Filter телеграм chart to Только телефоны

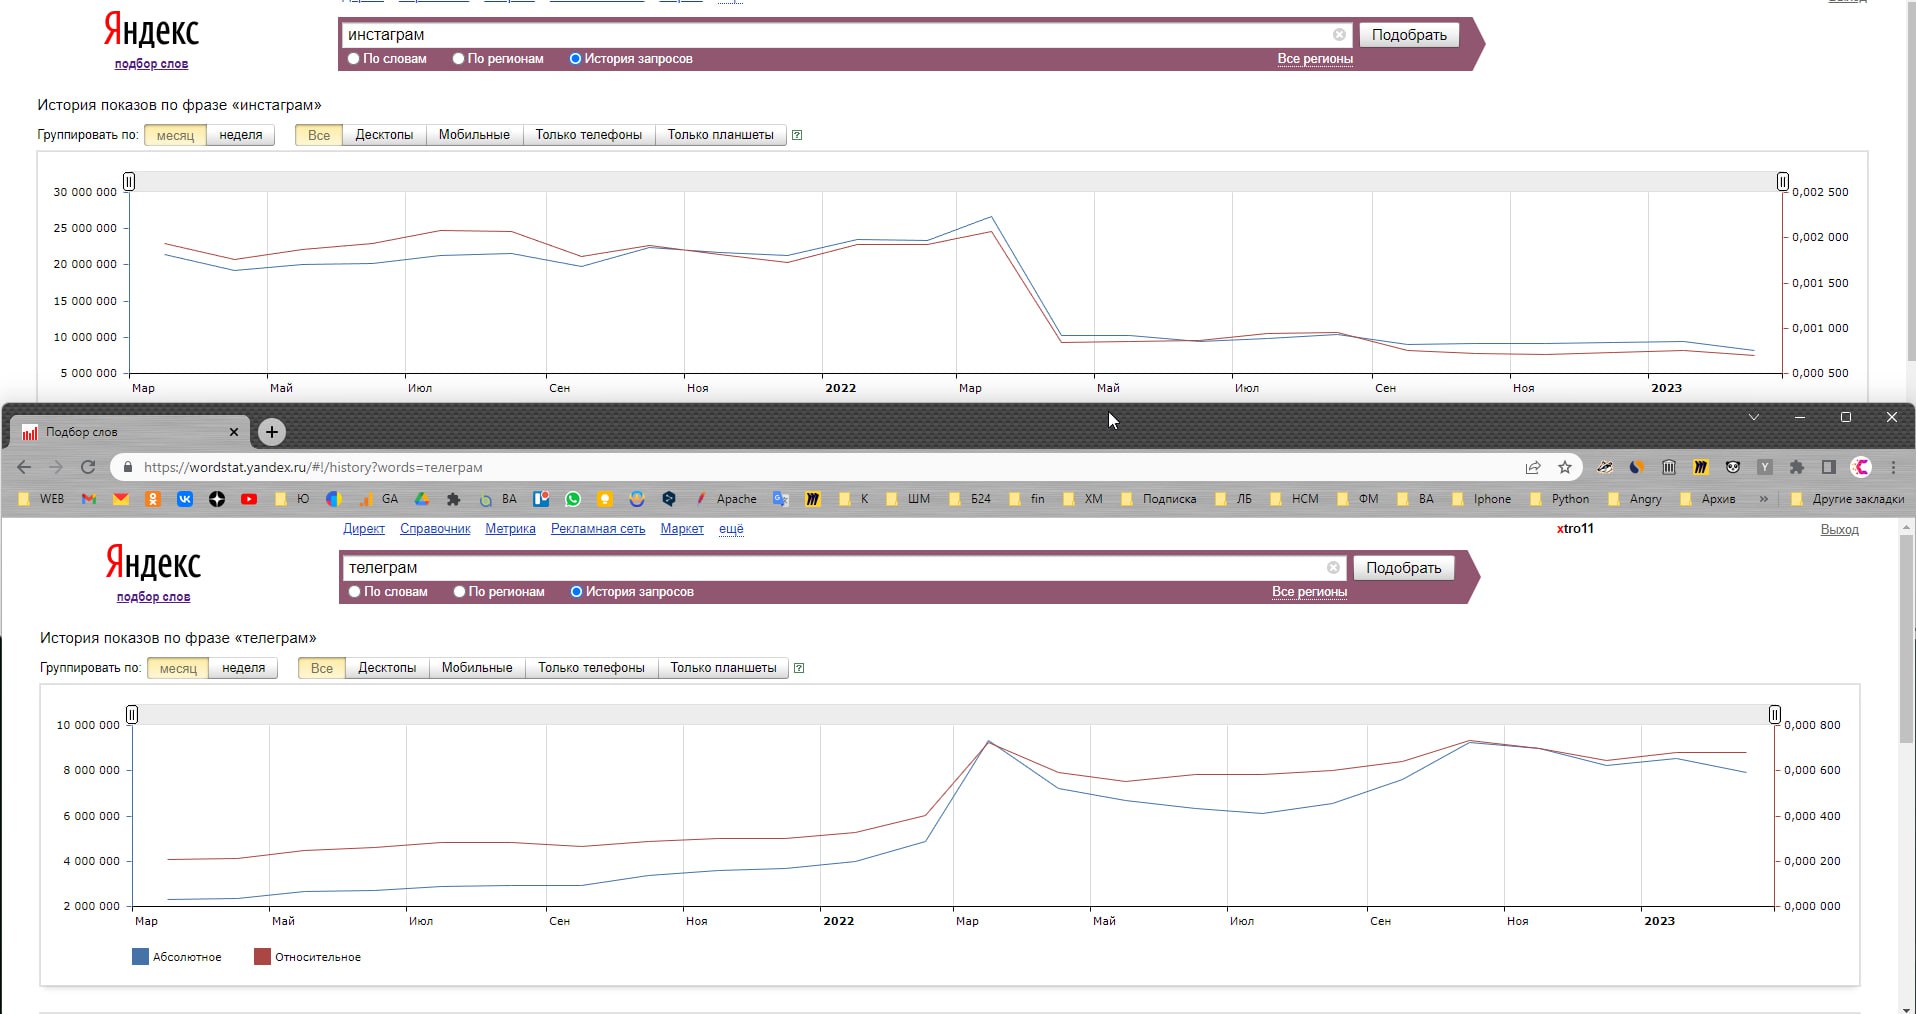[x=591, y=668]
